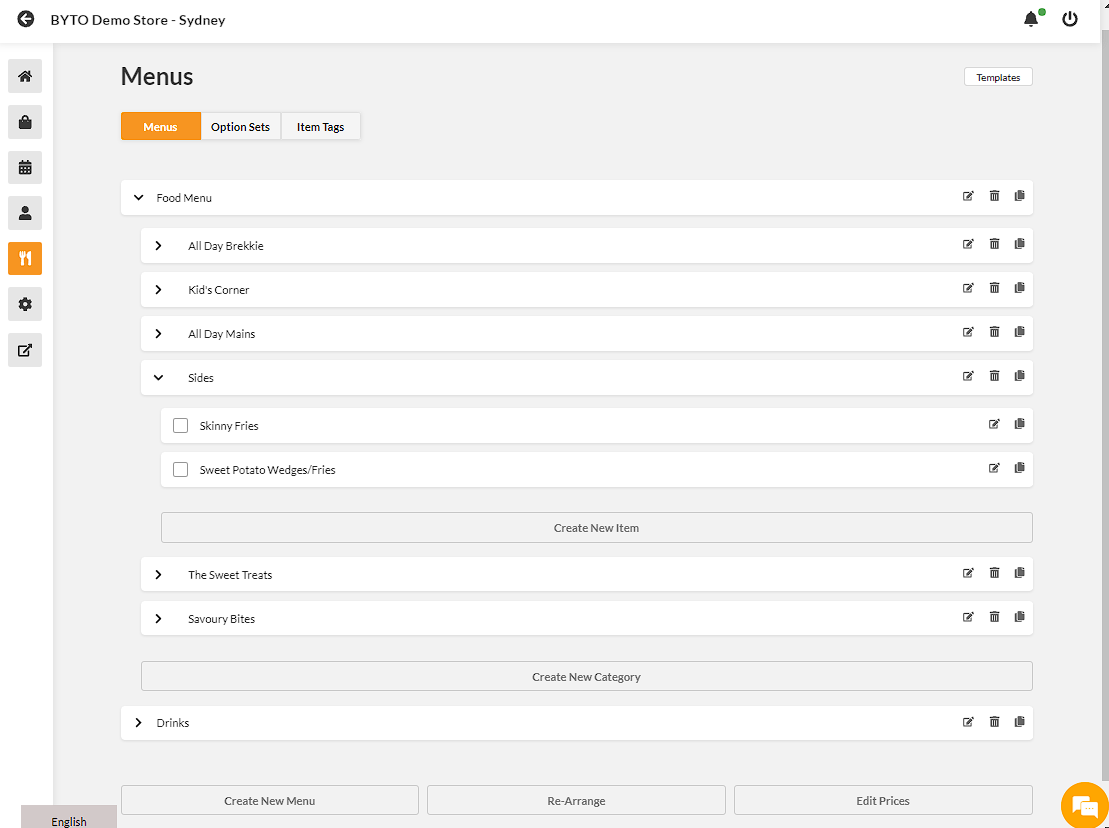The width and height of the screenshot is (1109, 828).
Task: Duplicate the All Day Brekkie category
Action: click(1019, 244)
